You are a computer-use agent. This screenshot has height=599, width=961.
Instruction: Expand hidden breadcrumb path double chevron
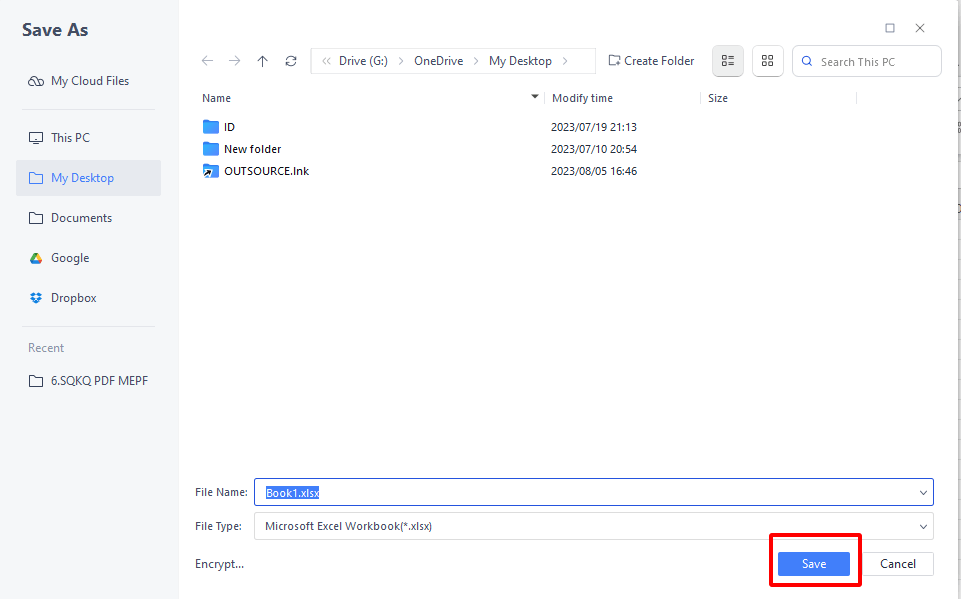click(x=327, y=61)
